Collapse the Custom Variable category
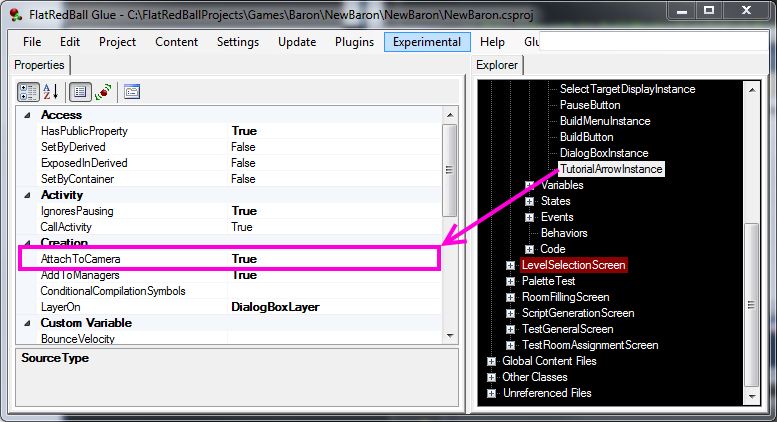Image resolution: width=777 pixels, height=422 pixels. click(x=27, y=323)
